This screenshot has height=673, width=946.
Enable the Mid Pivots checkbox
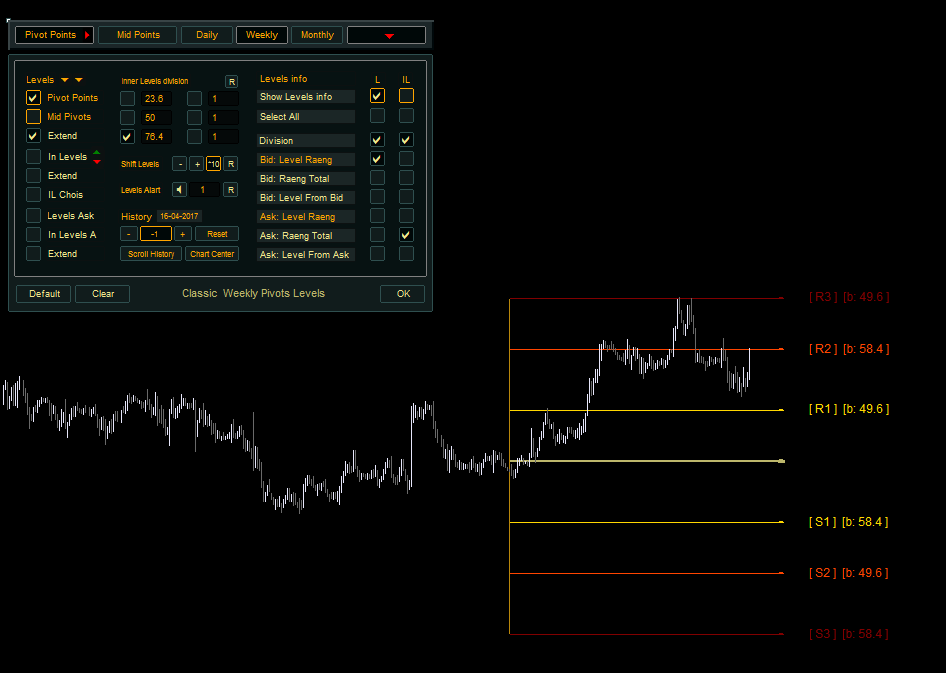34,117
